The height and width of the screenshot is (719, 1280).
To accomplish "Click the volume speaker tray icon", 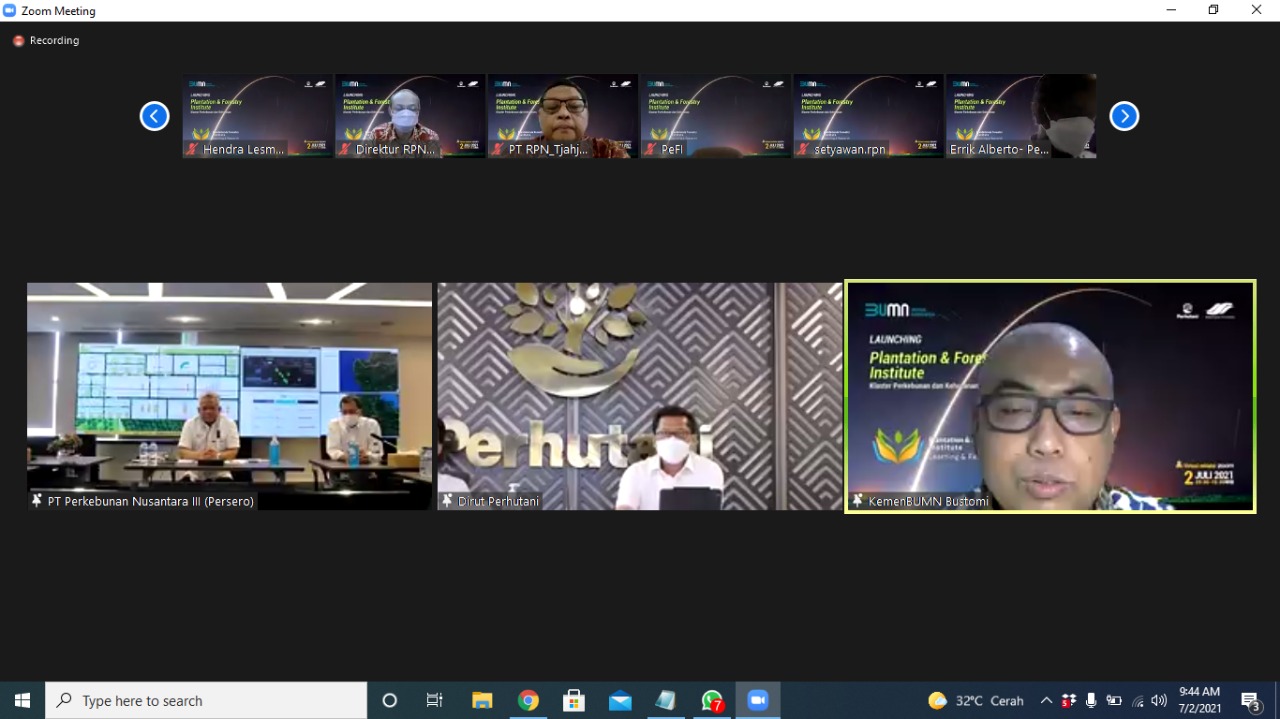I will pos(1159,700).
